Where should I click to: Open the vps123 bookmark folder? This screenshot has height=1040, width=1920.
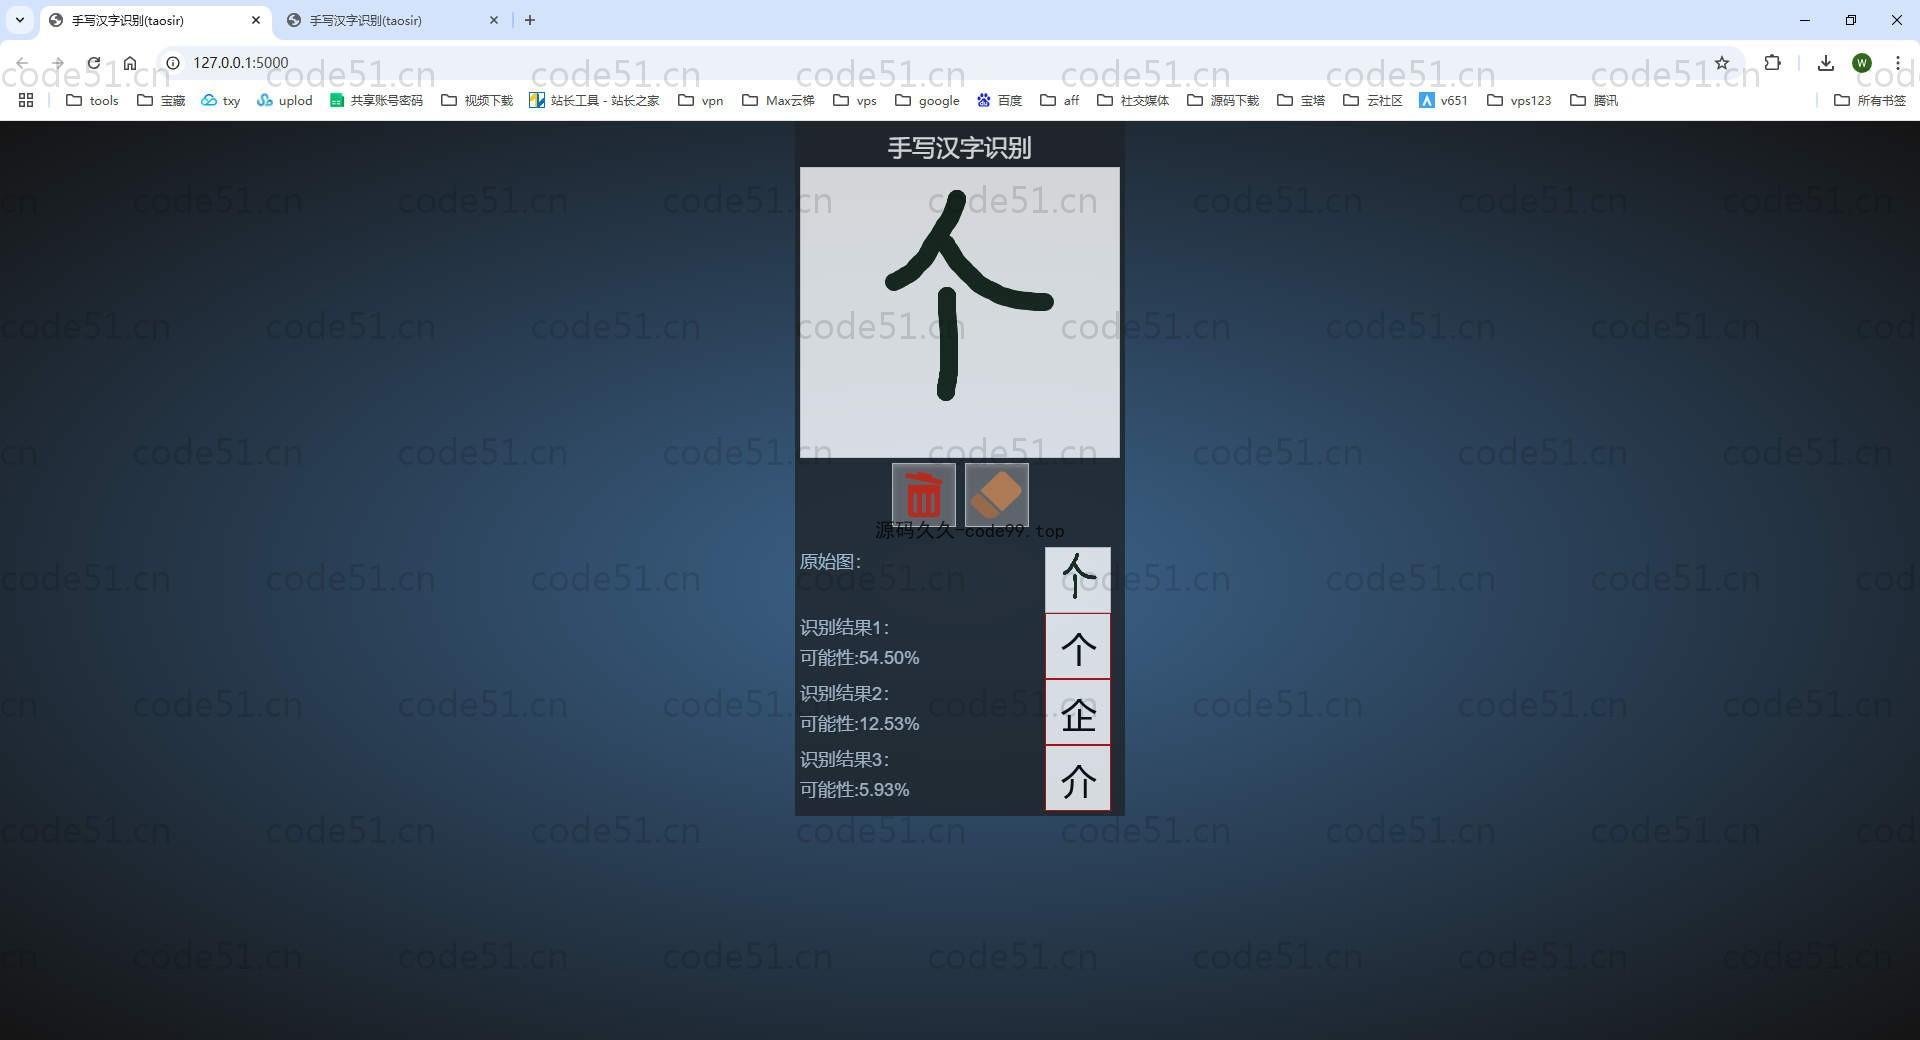pos(1519,100)
